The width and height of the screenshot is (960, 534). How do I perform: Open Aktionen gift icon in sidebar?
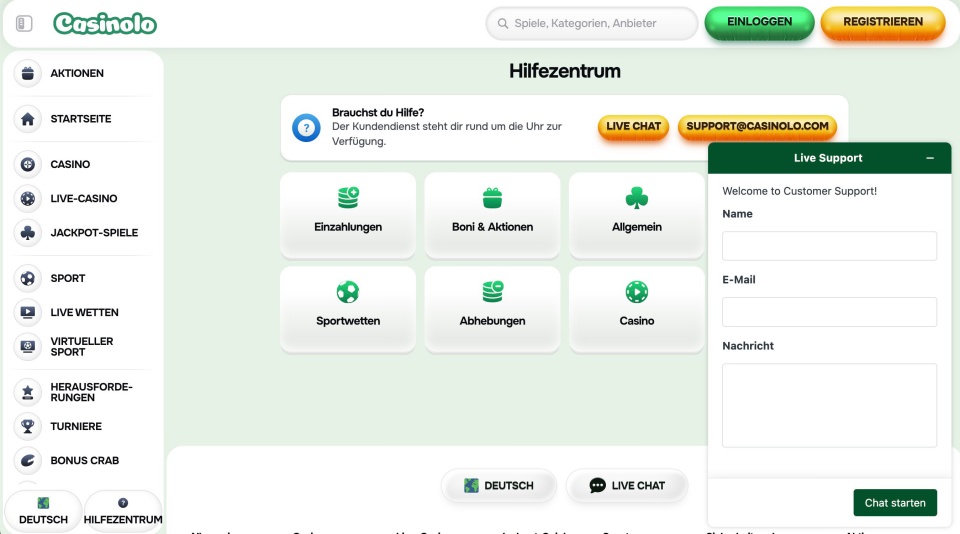pyautogui.click(x=28, y=73)
